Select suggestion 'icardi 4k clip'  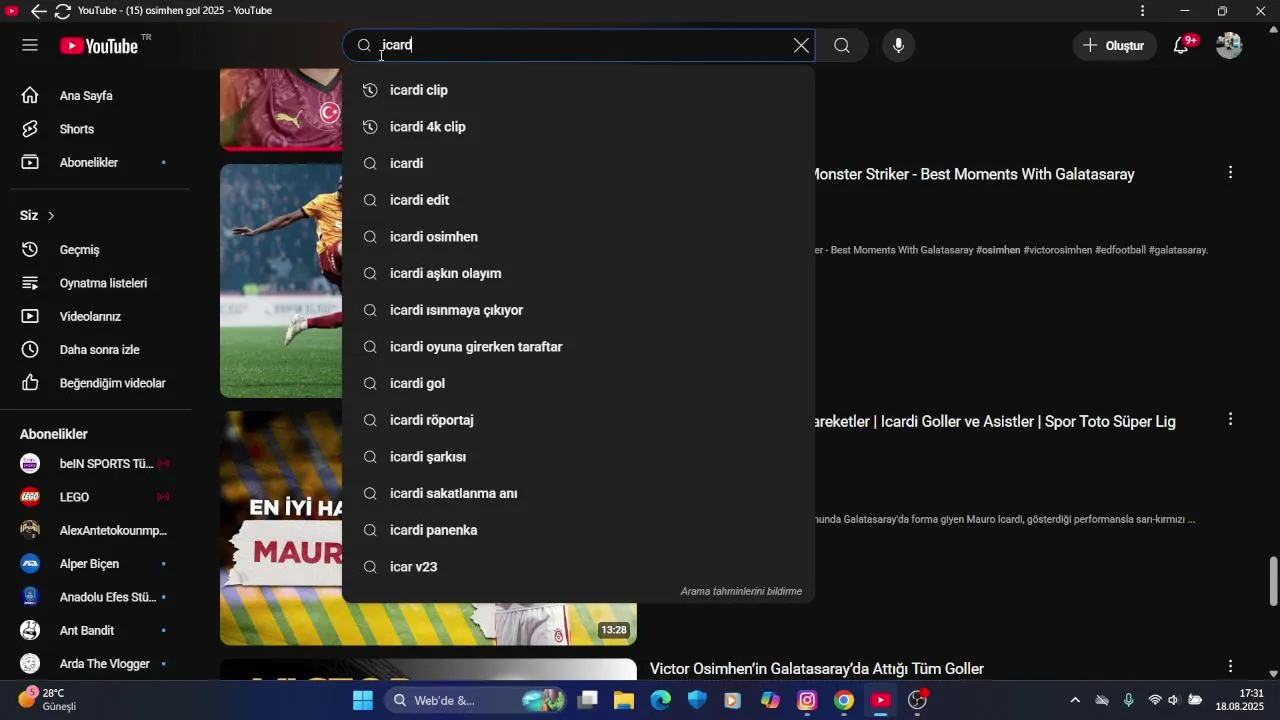578,127
